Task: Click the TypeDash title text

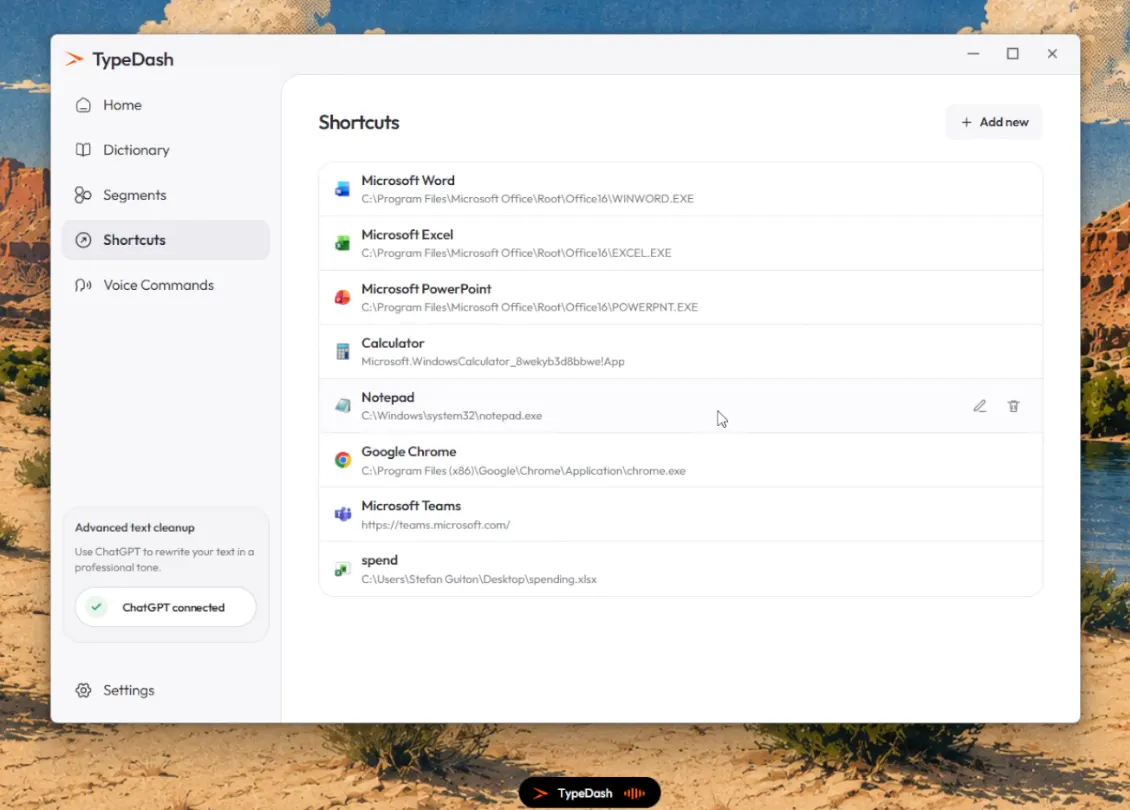Action: 133,59
